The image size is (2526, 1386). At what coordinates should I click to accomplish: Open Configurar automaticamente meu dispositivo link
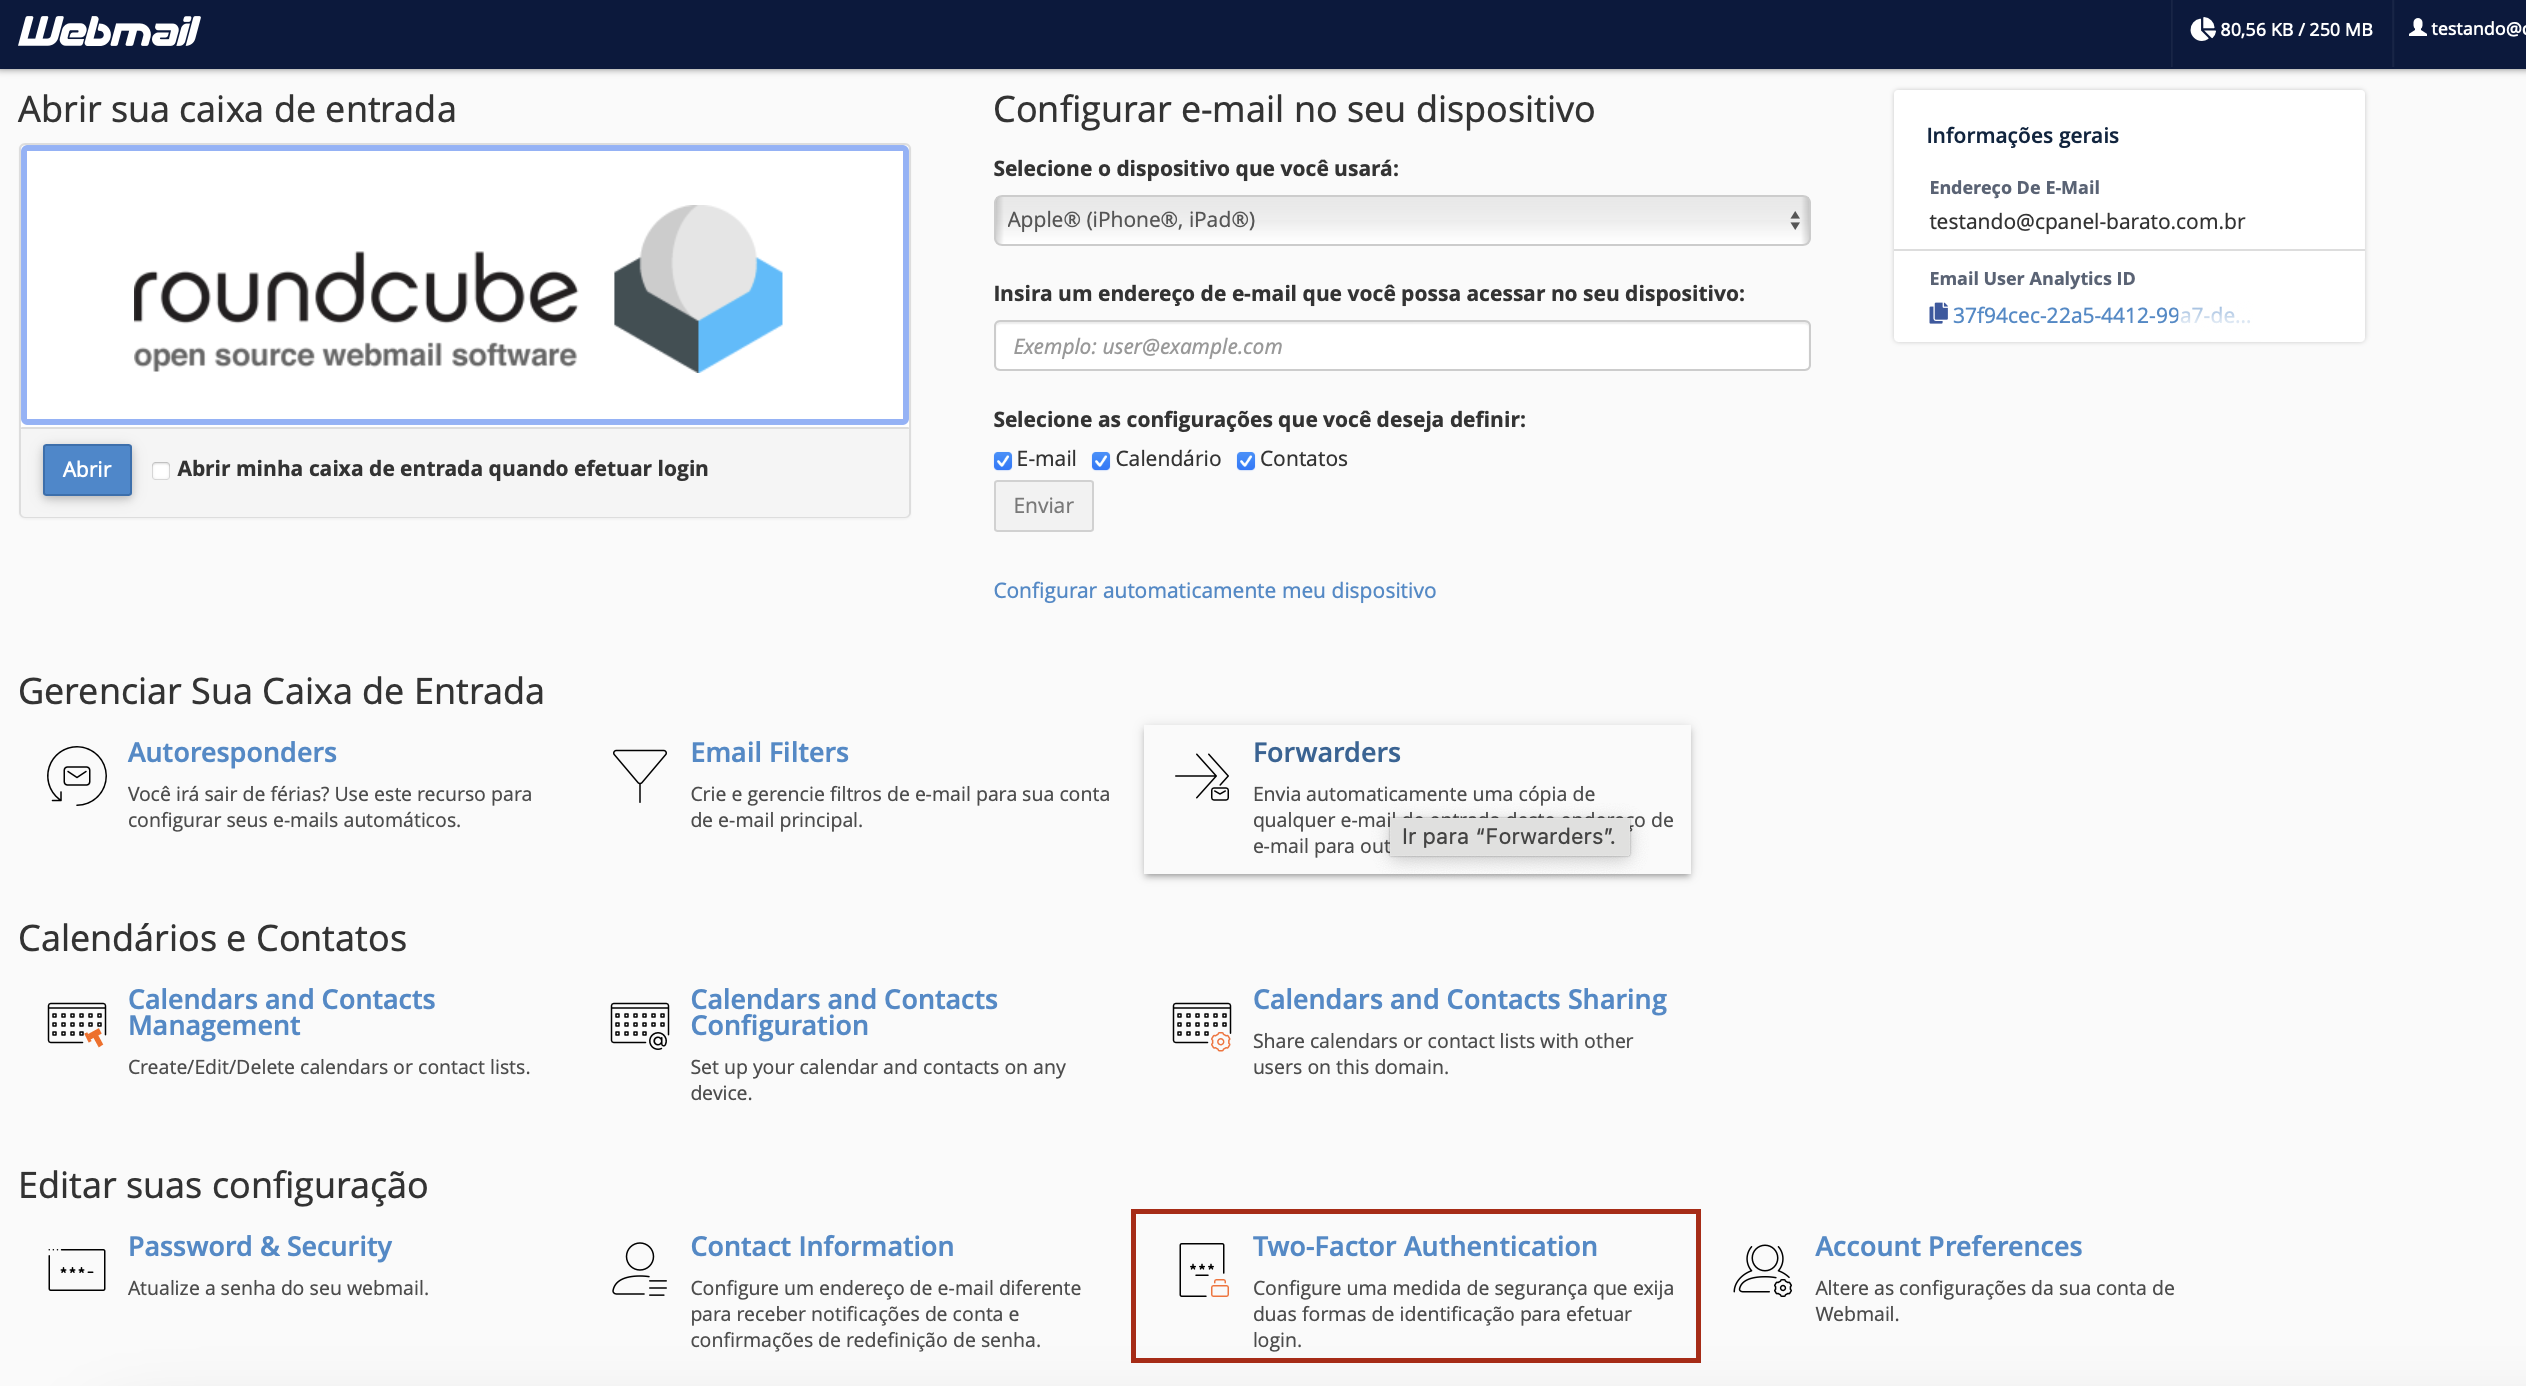click(x=1214, y=590)
